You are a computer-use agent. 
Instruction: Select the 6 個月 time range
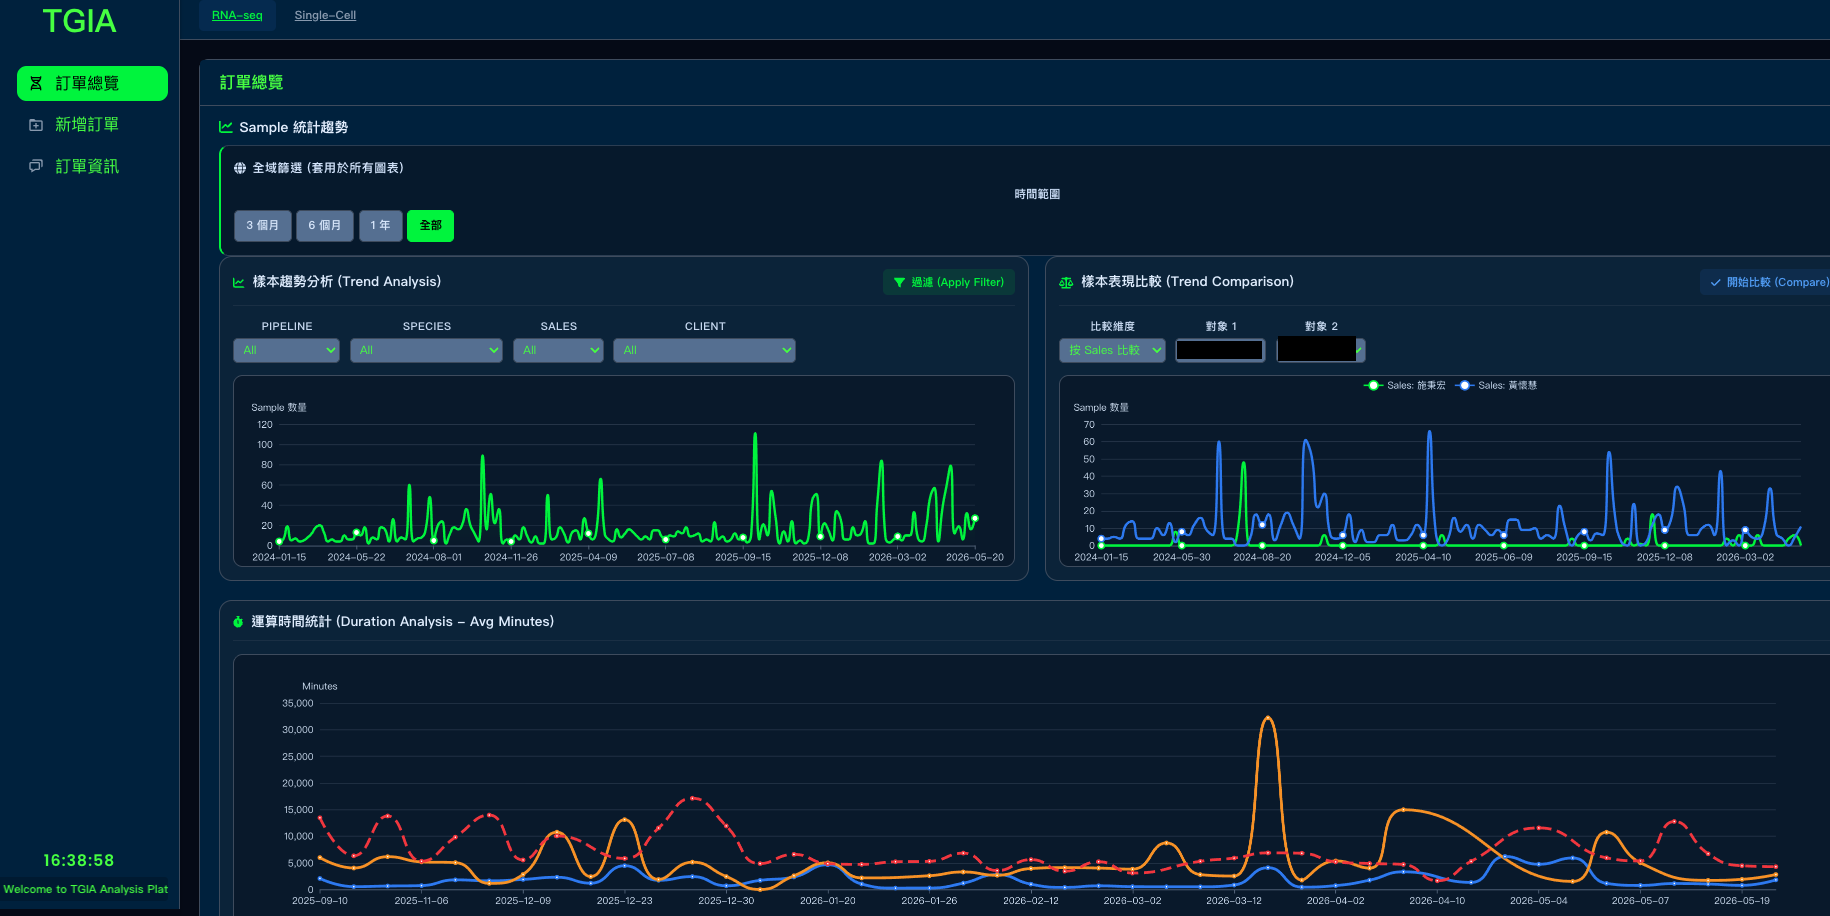325,226
